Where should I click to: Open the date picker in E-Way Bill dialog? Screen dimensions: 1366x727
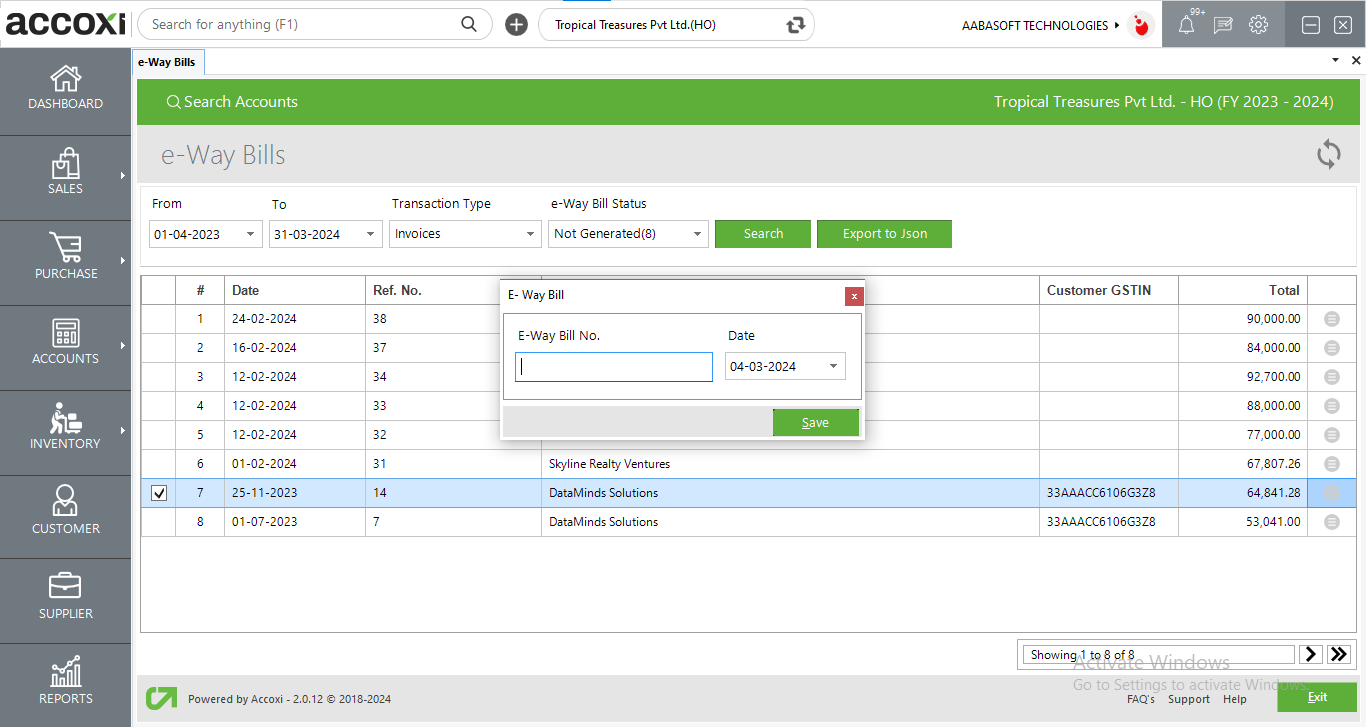click(x=833, y=366)
